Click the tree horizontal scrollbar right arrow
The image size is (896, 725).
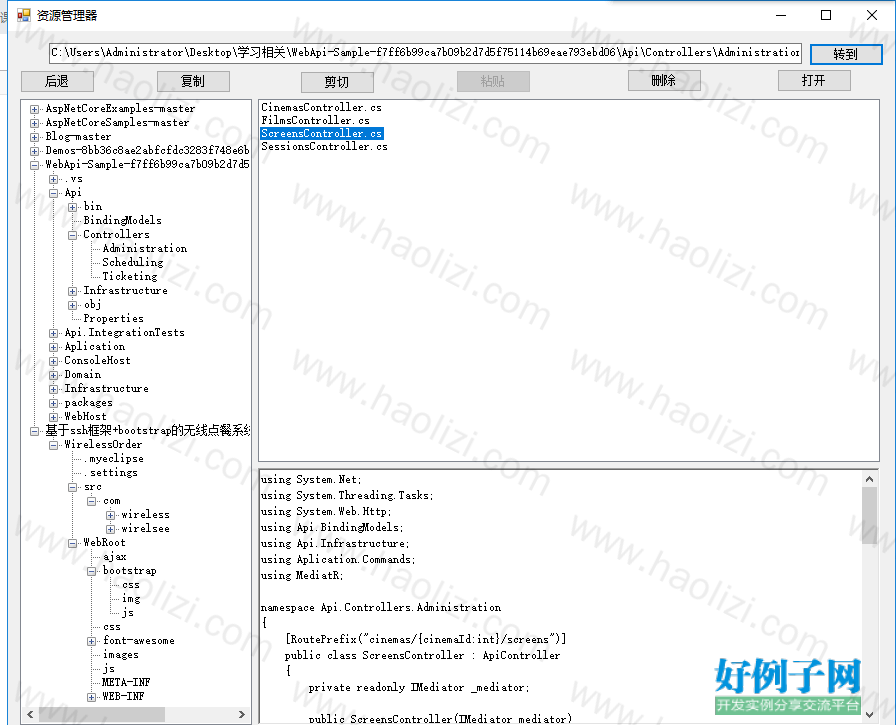tap(242, 715)
